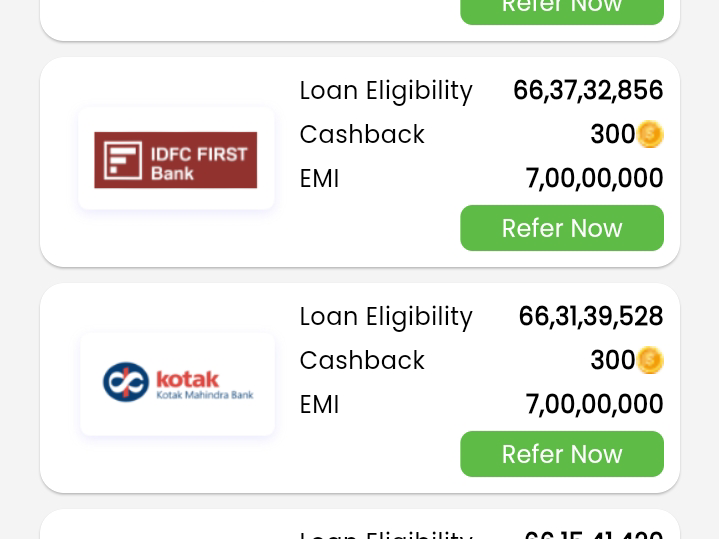Select loan eligibility amount 66,31,39,528
This screenshot has width=719, height=539.
click(x=590, y=317)
